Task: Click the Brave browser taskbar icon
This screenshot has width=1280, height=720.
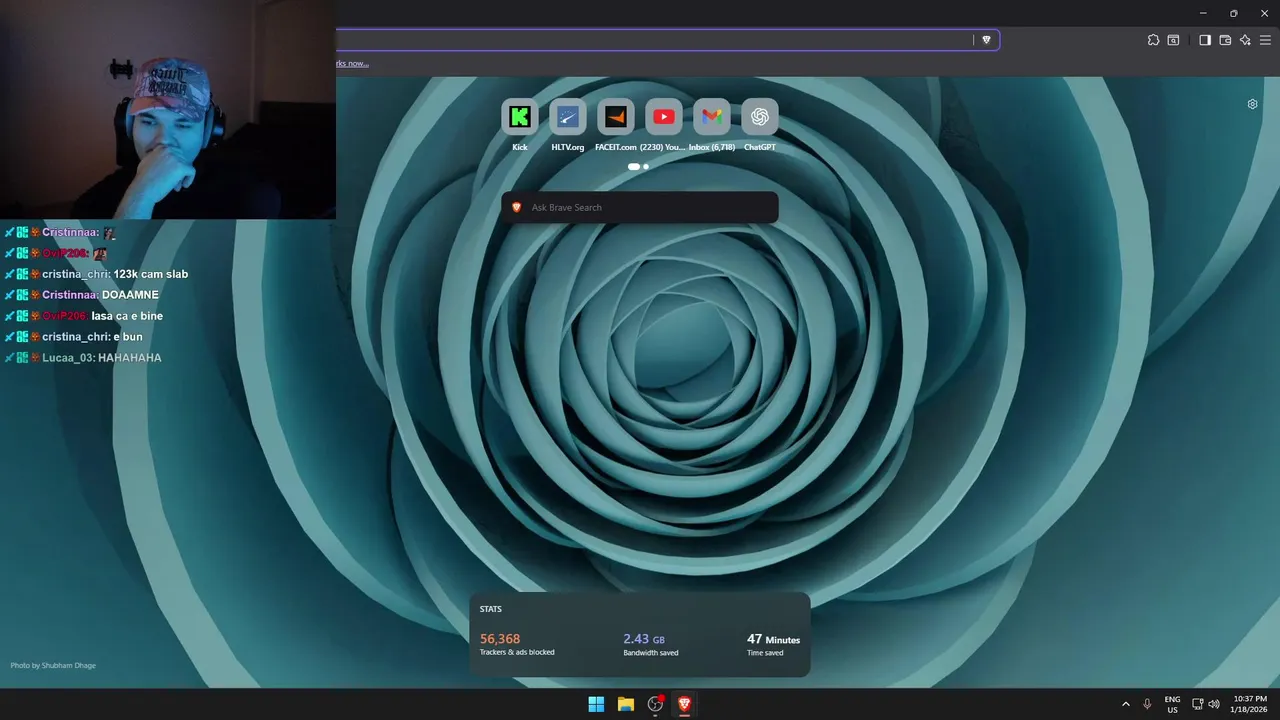Action: coord(684,704)
